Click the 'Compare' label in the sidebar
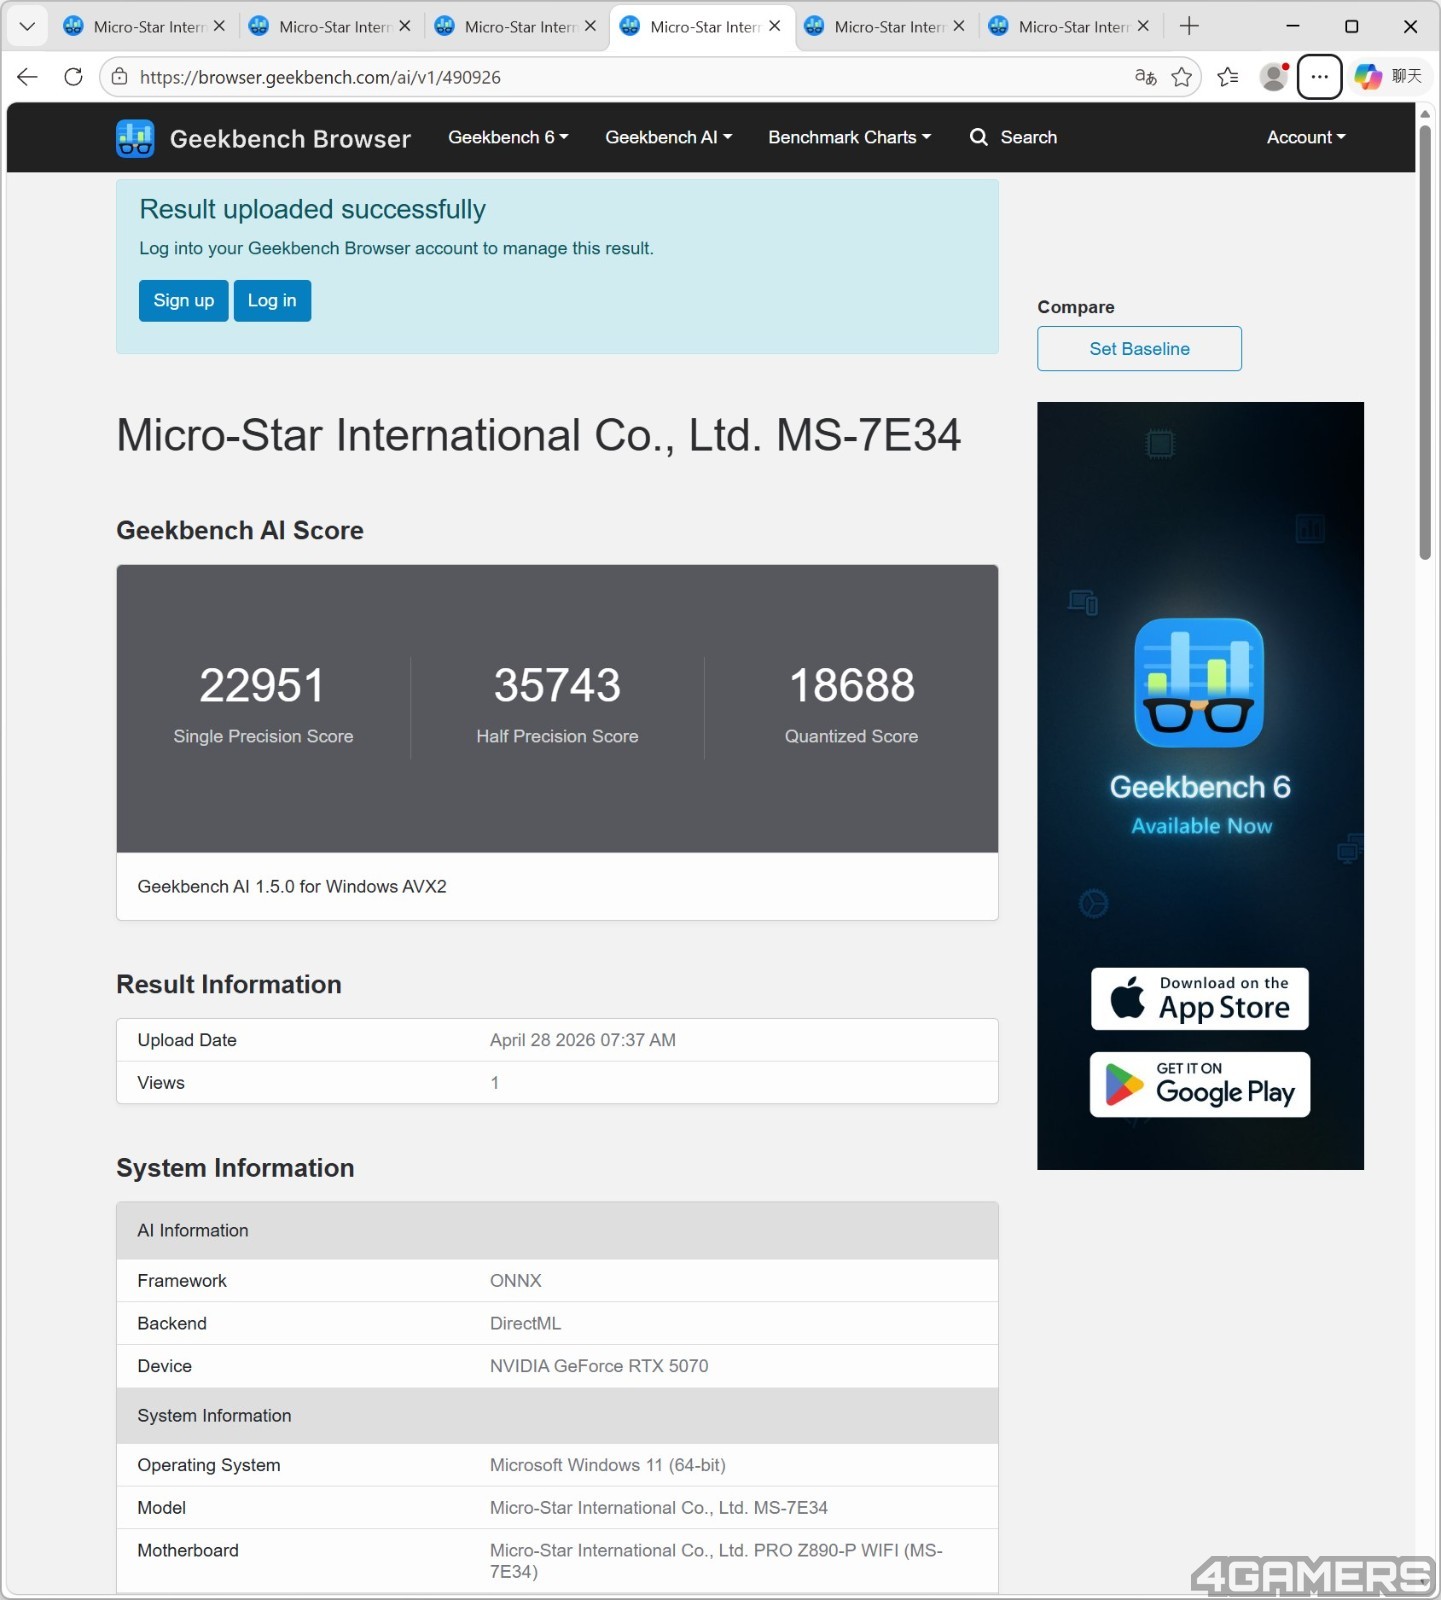The width and height of the screenshot is (1441, 1600). tap(1076, 308)
